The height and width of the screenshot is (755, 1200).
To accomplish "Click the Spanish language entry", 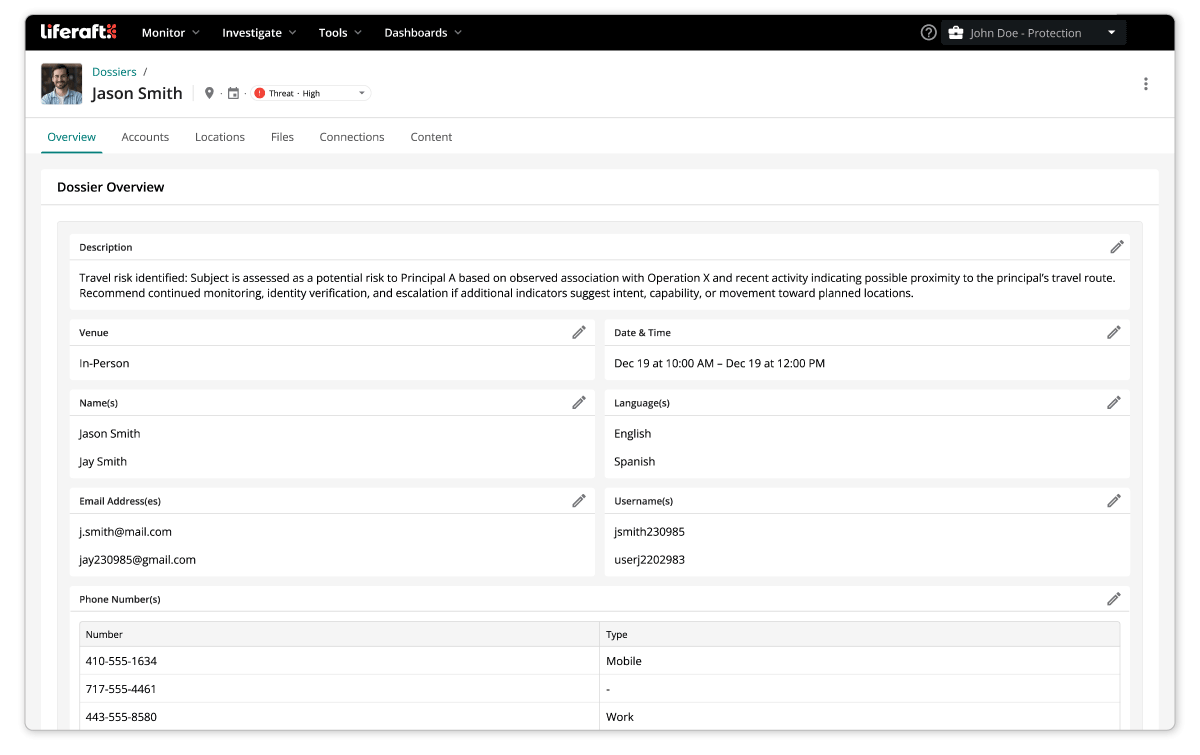I will [634, 461].
